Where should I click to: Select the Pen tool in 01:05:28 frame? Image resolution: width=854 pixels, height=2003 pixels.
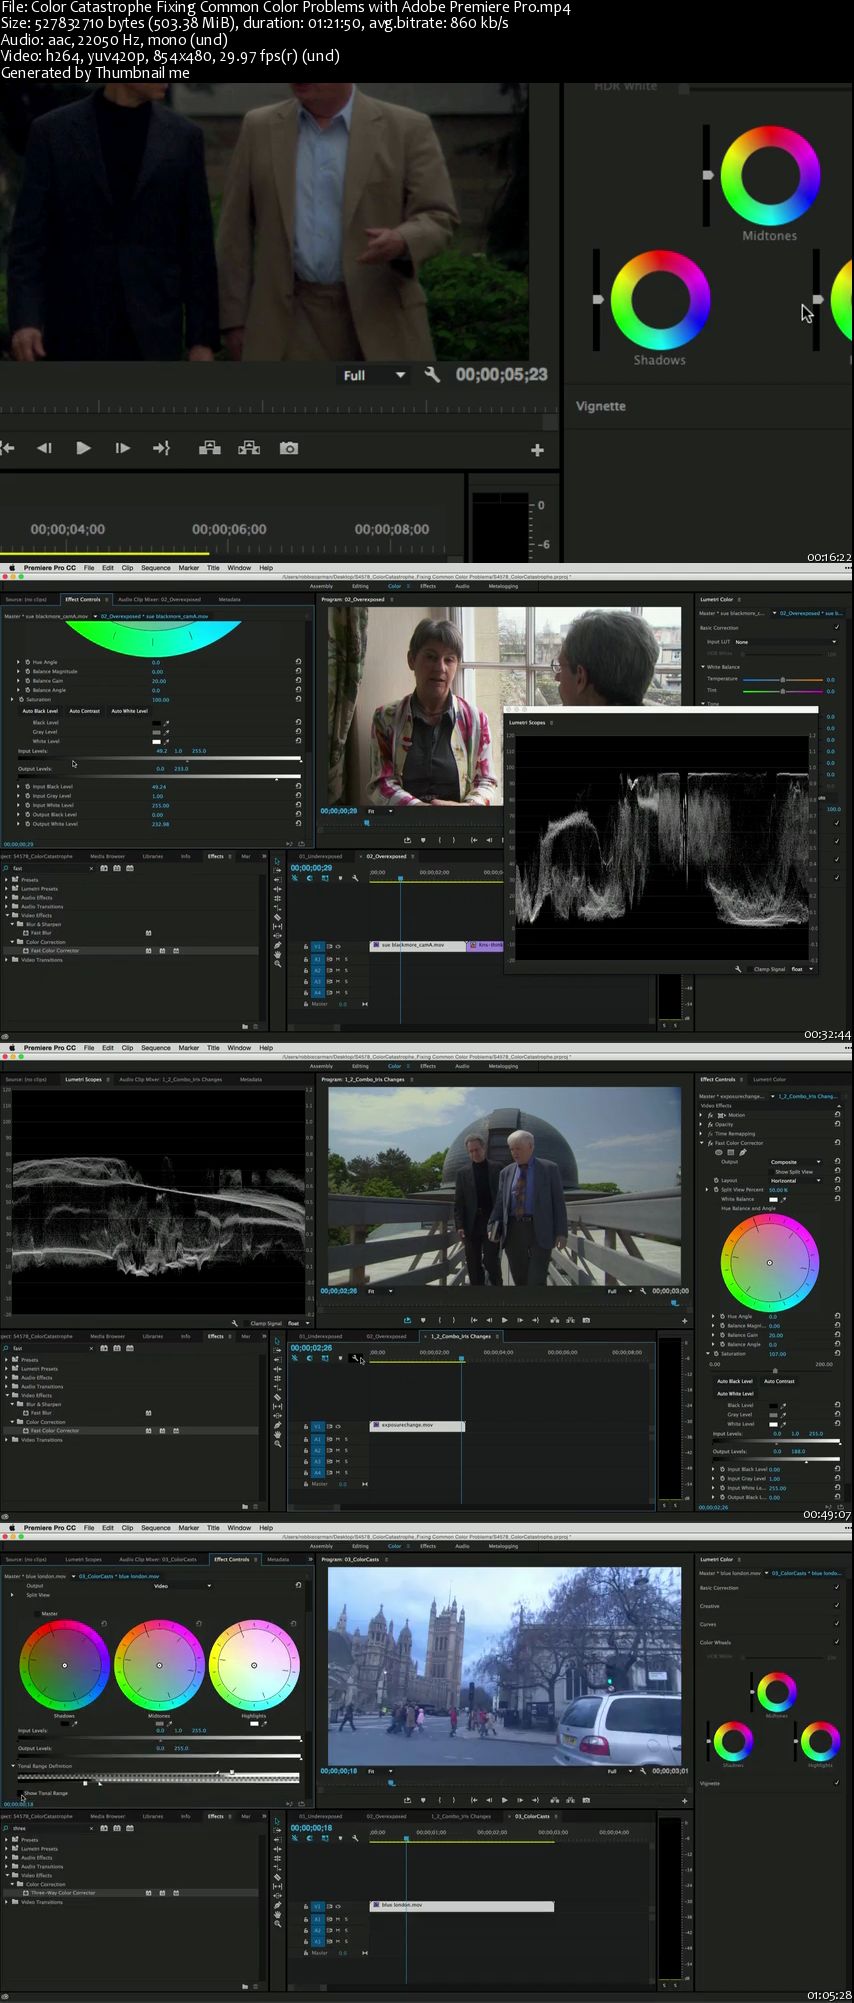tap(278, 1905)
